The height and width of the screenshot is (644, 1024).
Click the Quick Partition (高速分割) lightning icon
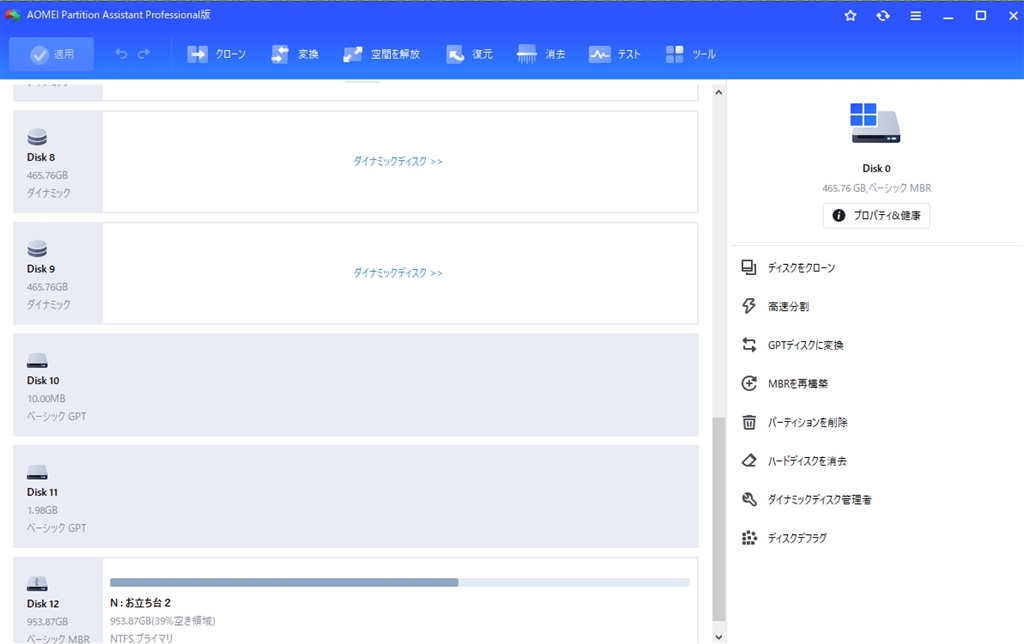pos(749,306)
